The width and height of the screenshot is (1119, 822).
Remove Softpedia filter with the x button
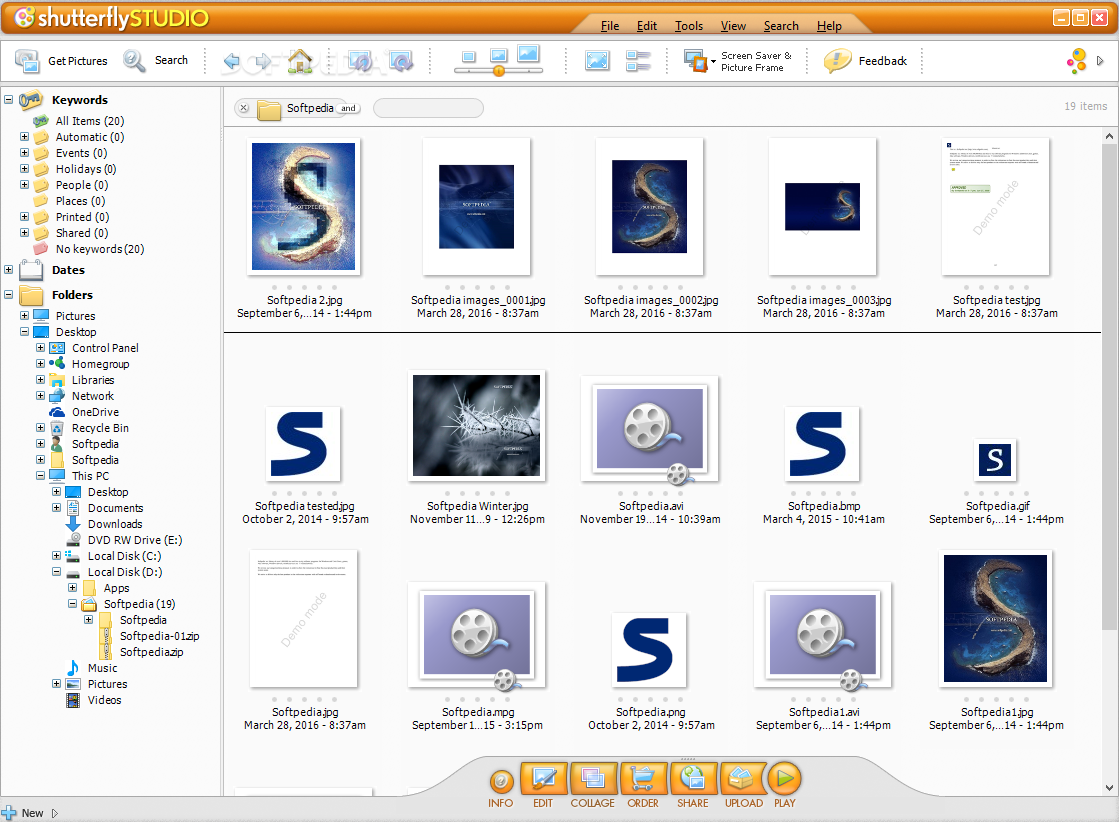point(244,108)
